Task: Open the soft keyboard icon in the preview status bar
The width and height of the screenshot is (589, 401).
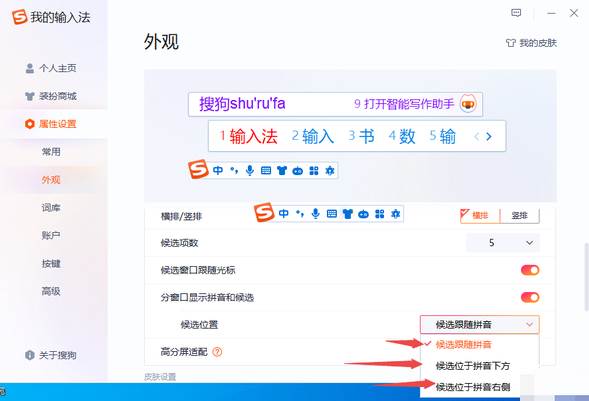Action: point(266,171)
